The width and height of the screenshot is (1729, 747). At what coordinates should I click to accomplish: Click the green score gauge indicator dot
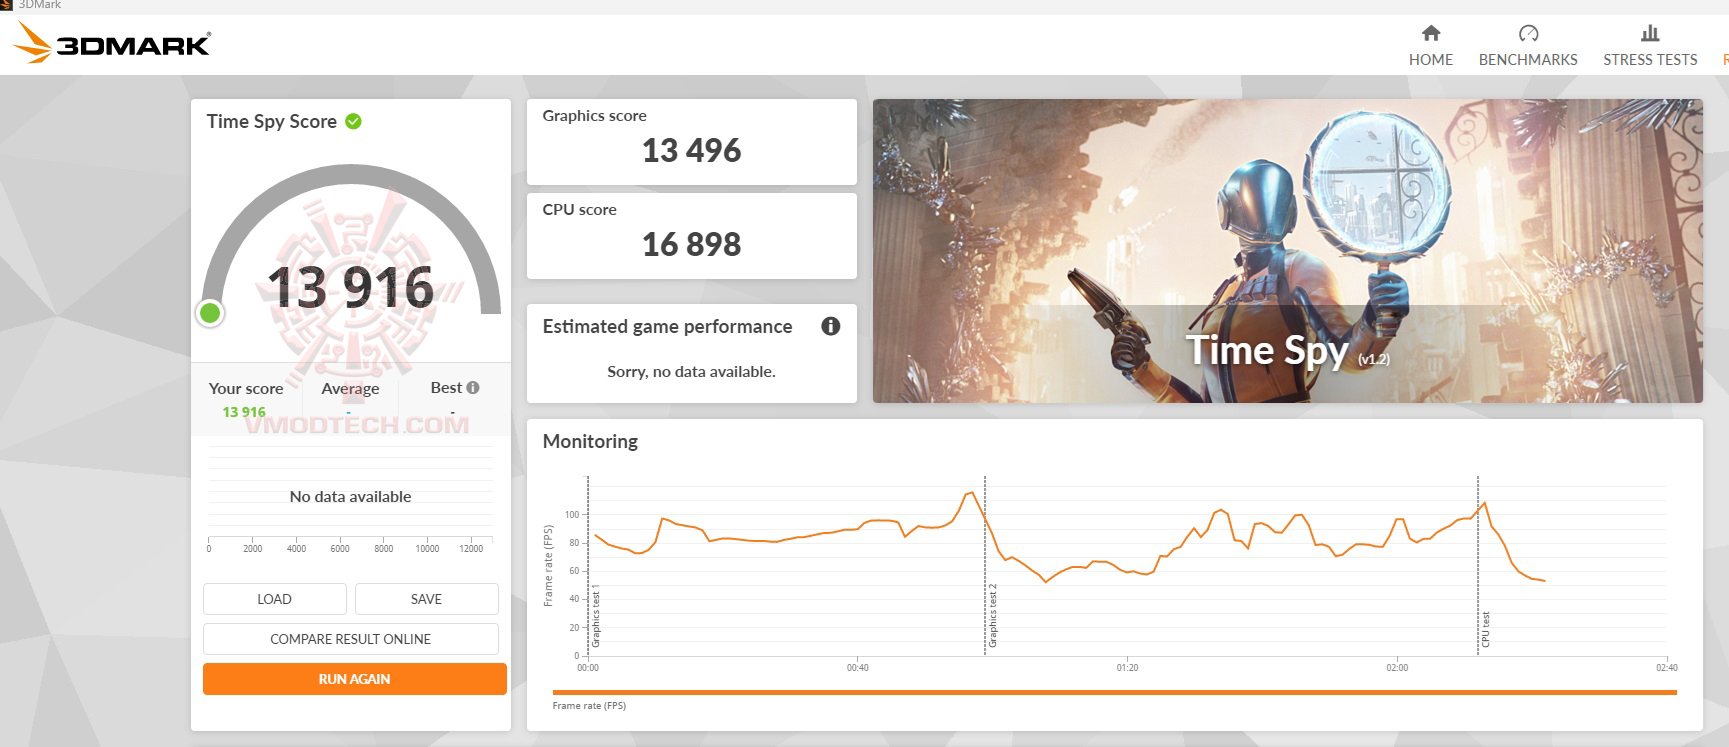click(210, 313)
